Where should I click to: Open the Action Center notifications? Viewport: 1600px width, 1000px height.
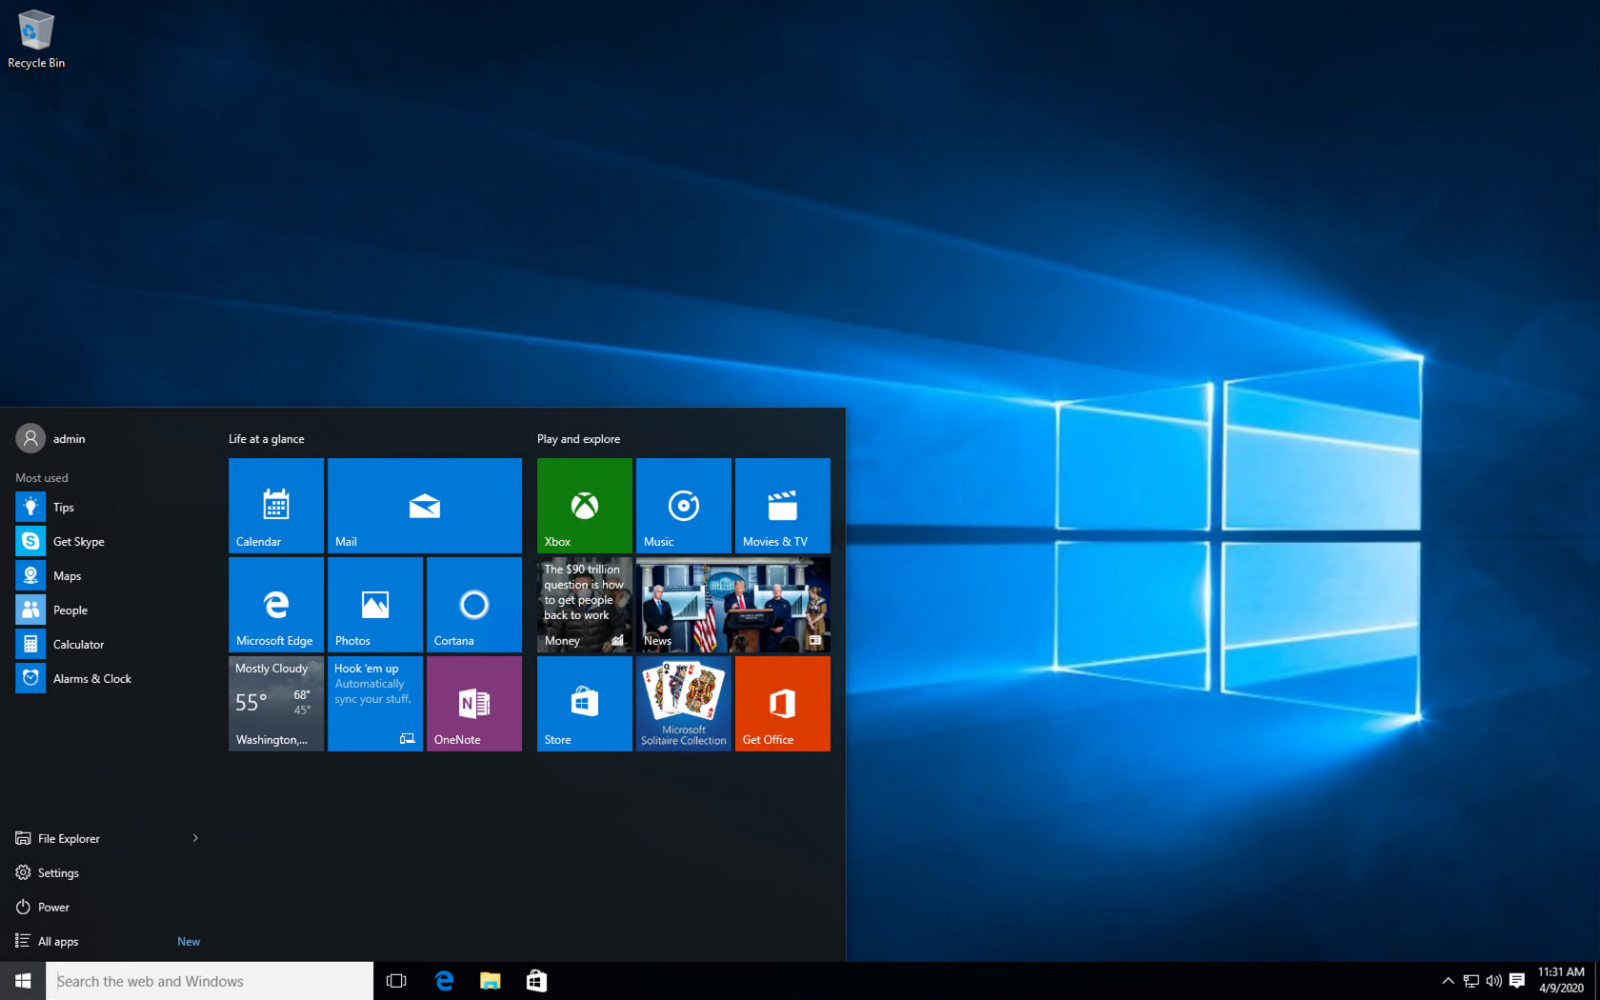point(1517,981)
